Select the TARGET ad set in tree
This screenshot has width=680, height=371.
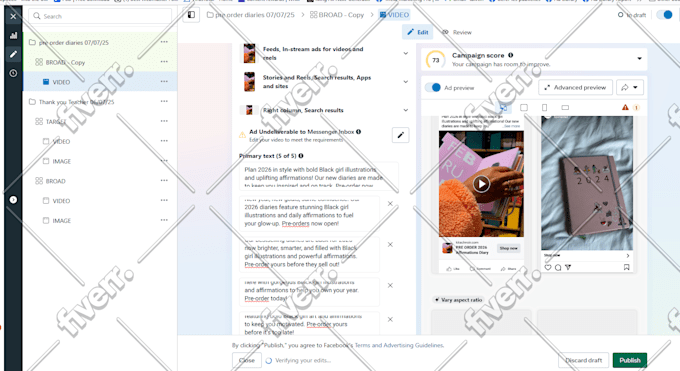click(x=56, y=122)
